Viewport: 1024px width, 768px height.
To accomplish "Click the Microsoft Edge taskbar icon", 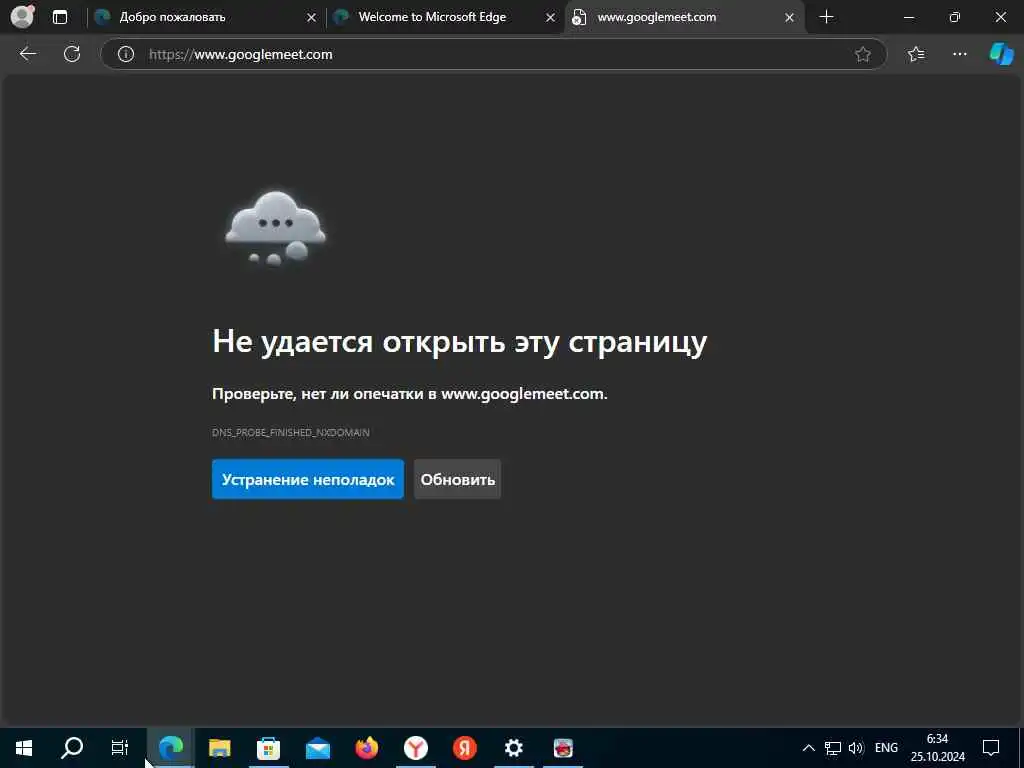I will click(x=170, y=748).
